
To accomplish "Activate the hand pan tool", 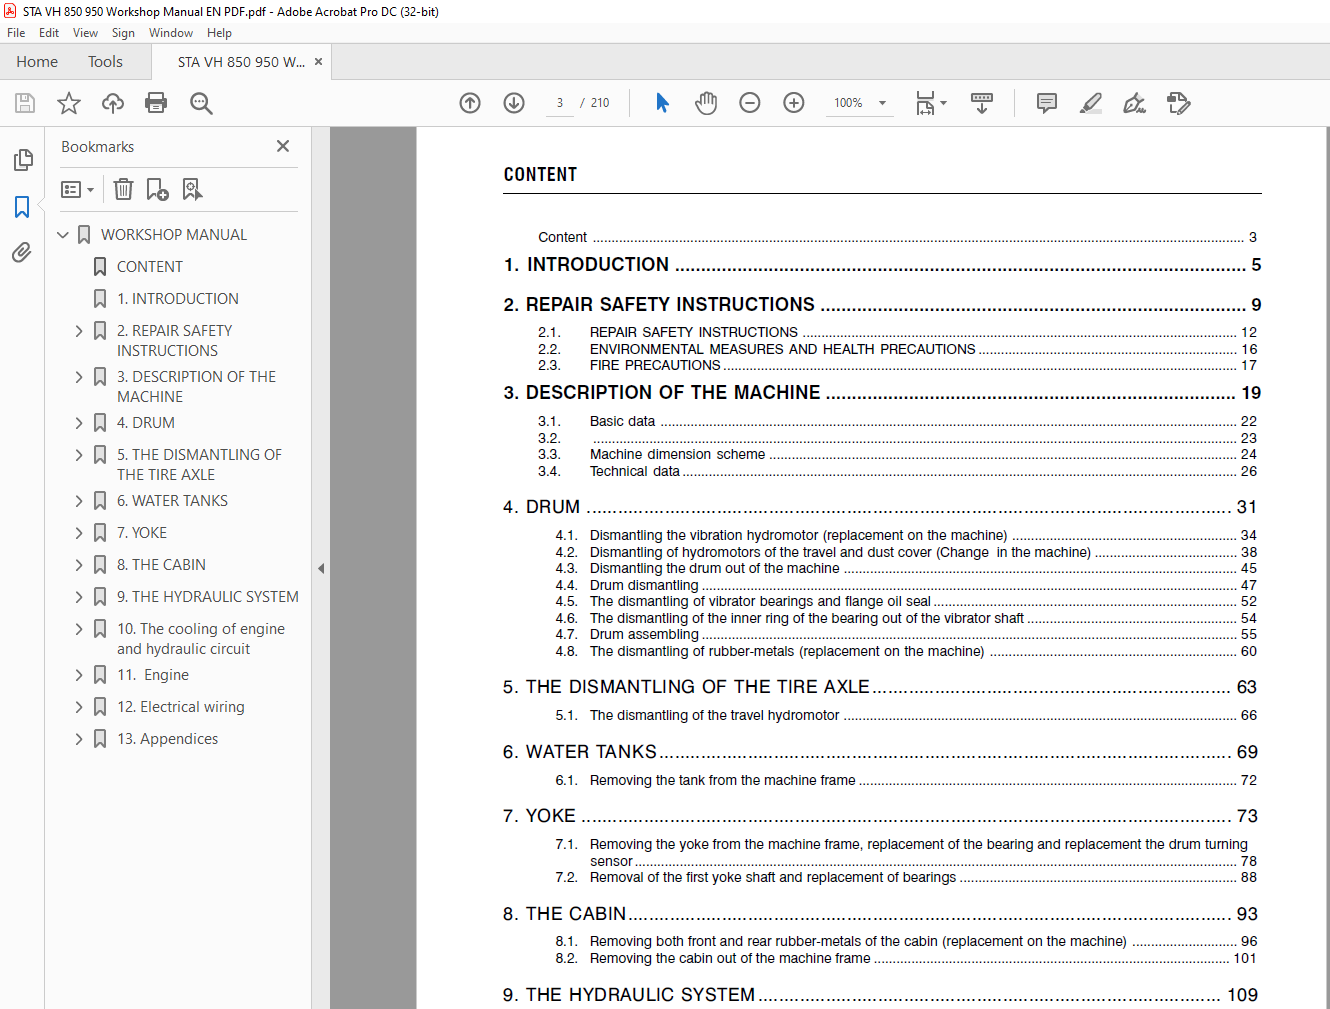I will pyautogui.click(x=706, y=103).
